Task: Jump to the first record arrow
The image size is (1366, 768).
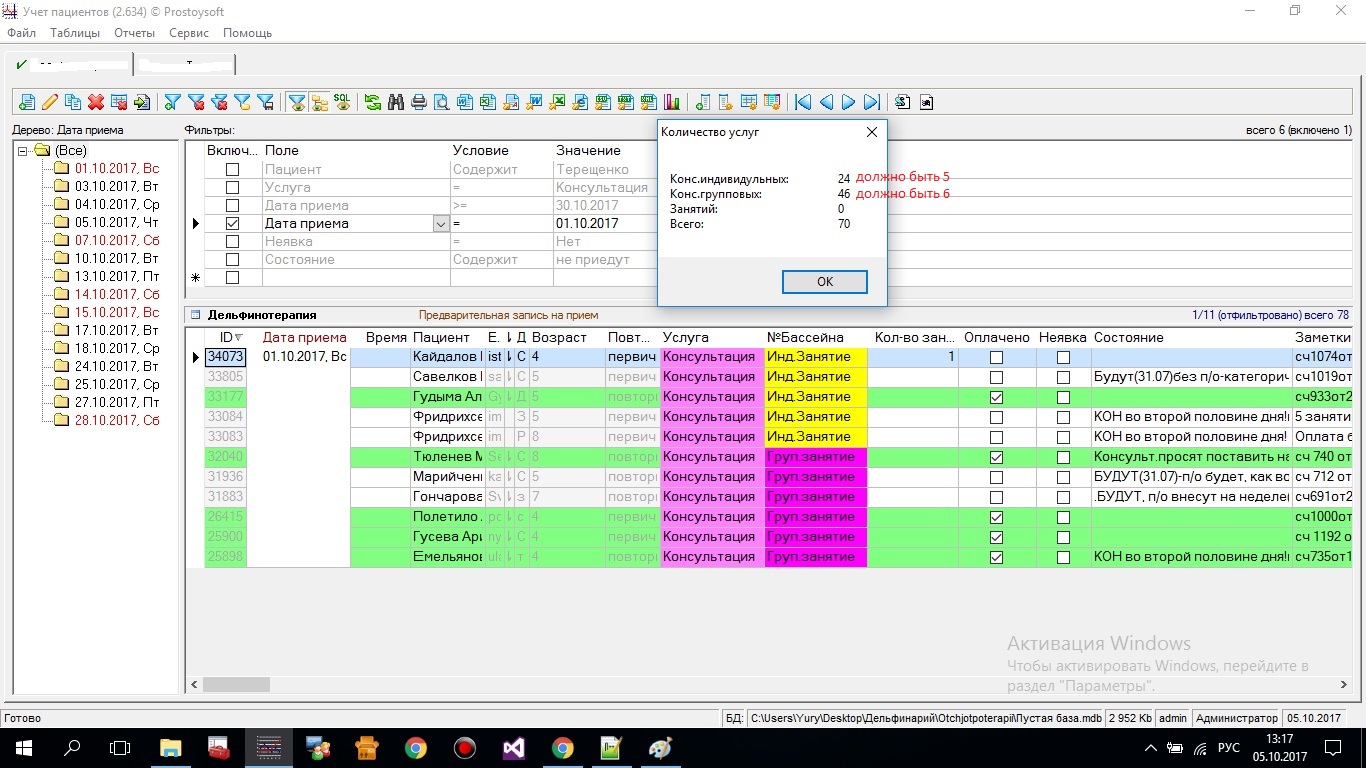Action: 803,102
